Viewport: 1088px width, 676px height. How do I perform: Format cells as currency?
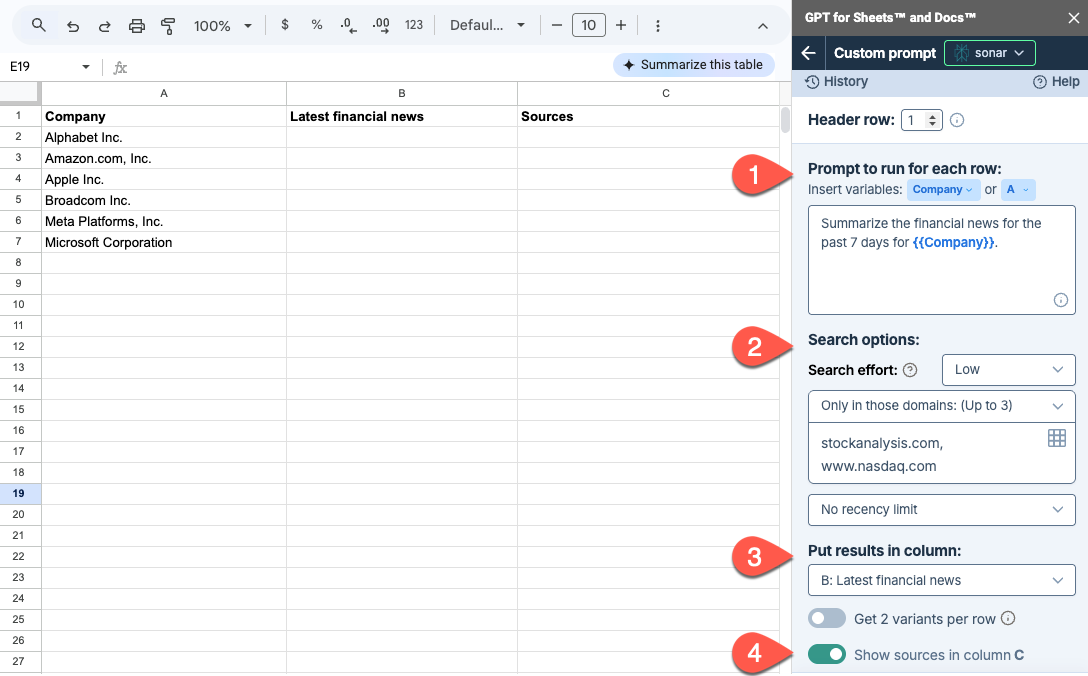284,25
